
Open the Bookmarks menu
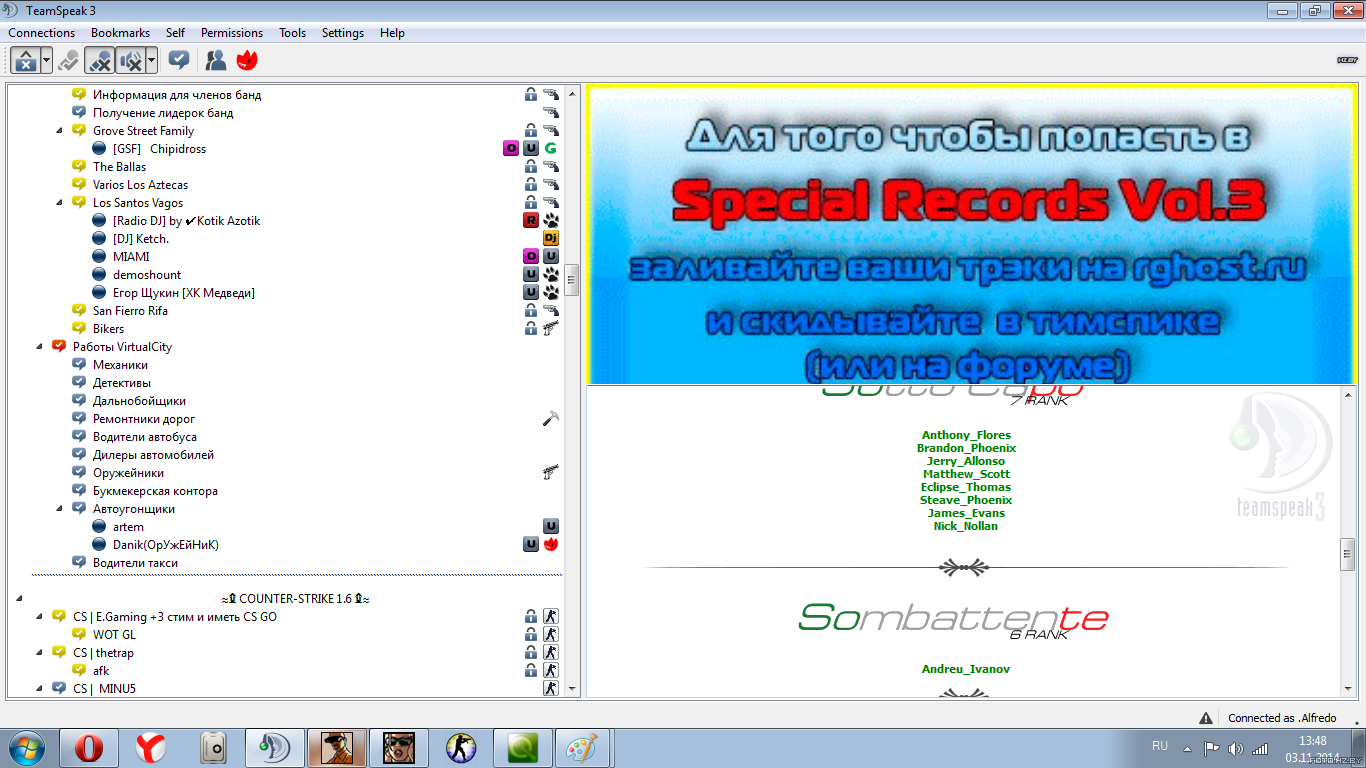coord(120,33)
